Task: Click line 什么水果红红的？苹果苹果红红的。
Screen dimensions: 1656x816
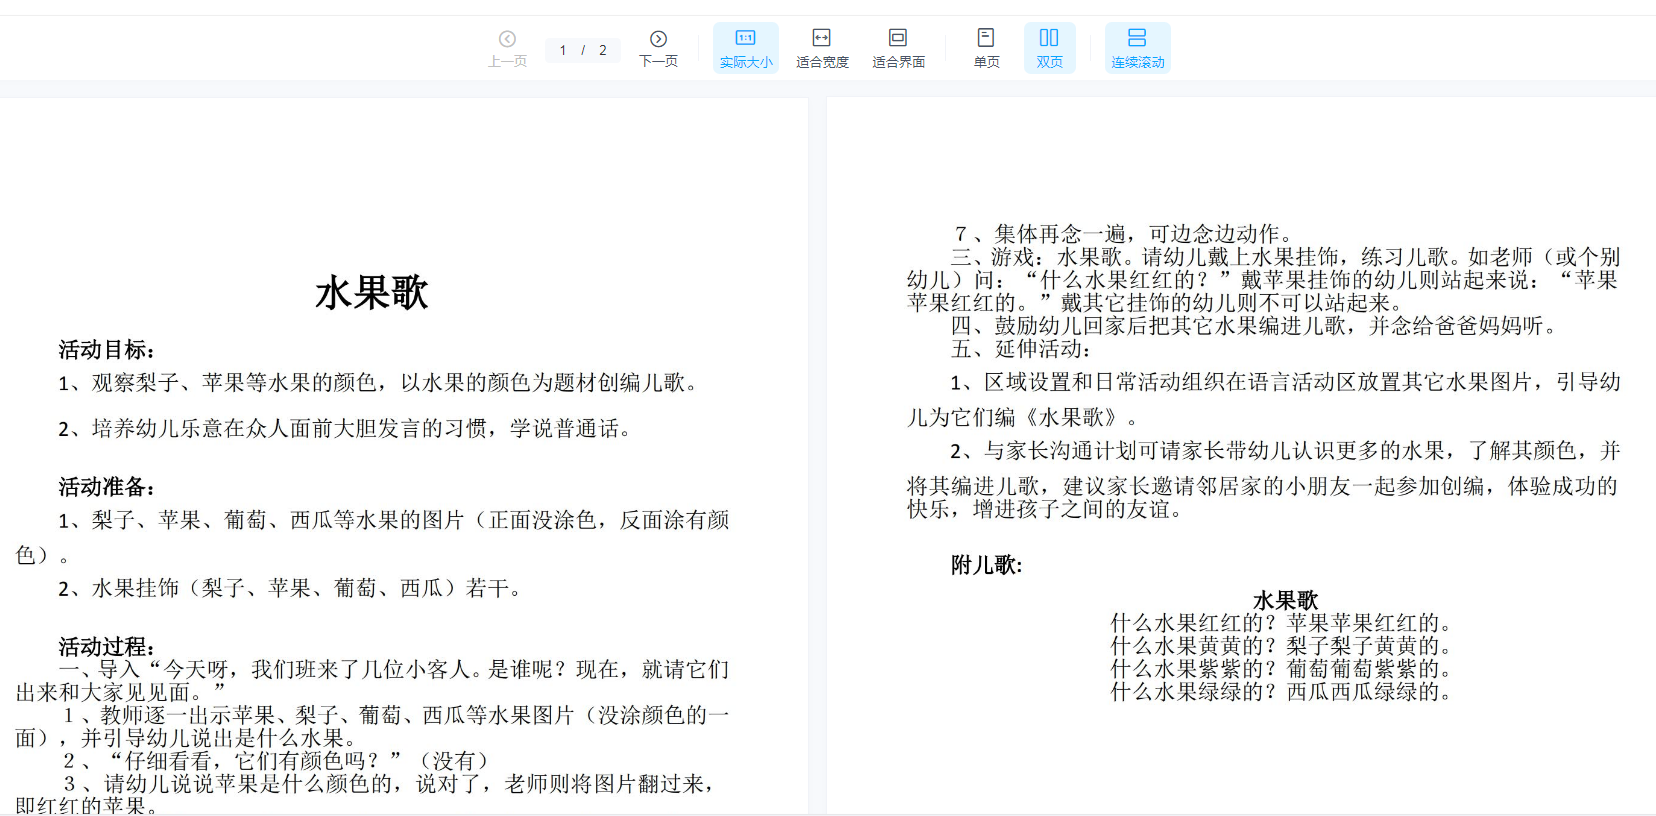Action: point(1281,623)
